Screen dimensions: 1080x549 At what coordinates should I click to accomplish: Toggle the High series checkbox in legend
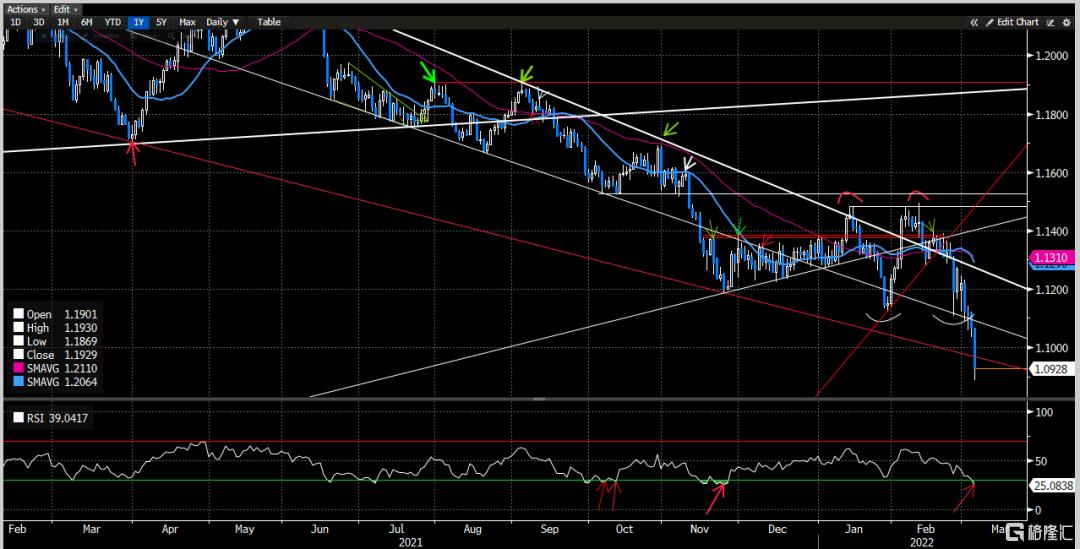point(19,328)
